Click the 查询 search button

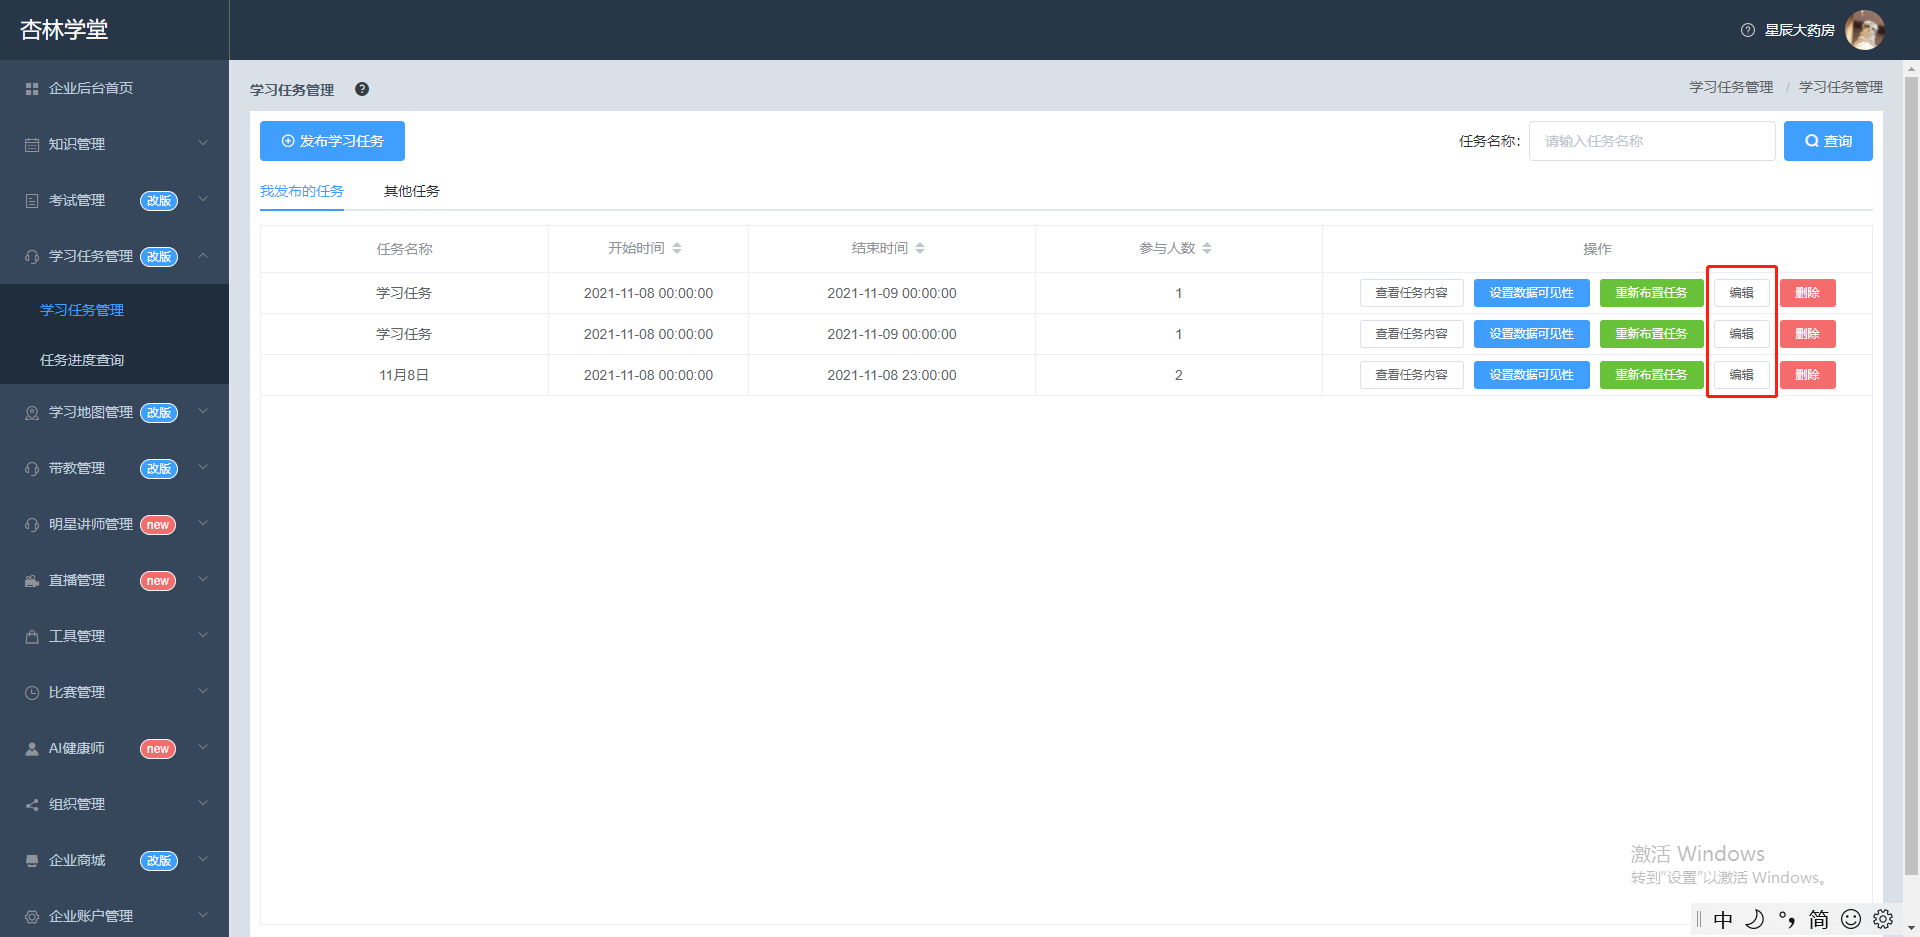coord(1828,141)
